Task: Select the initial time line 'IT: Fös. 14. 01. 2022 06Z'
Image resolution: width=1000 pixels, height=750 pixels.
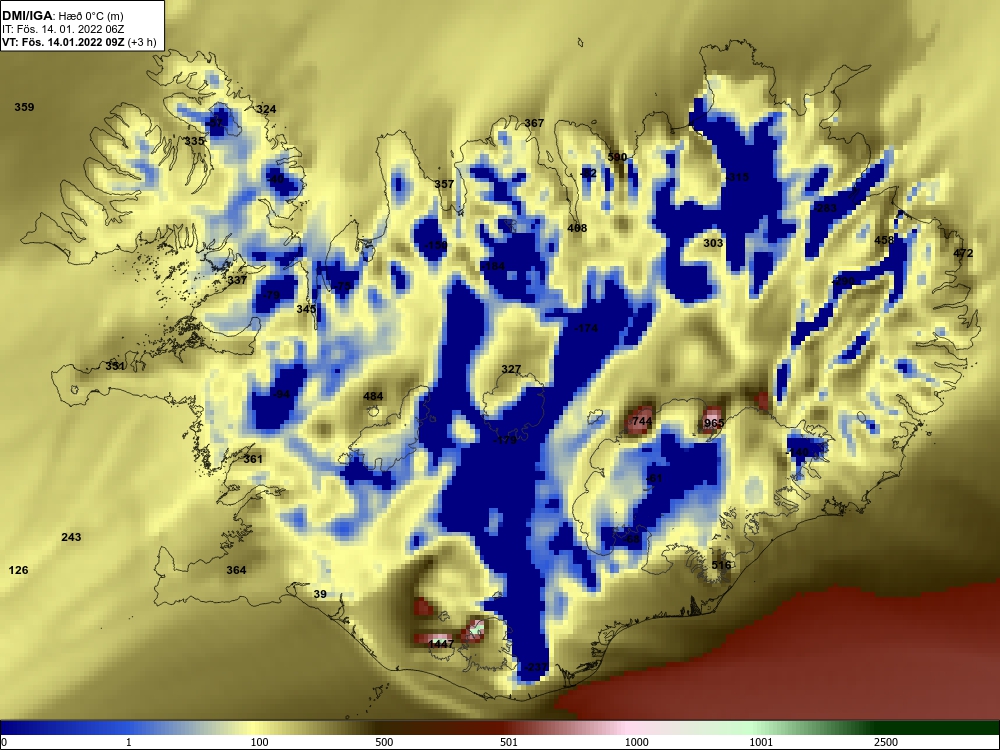Action: click(x=62, y=29)
